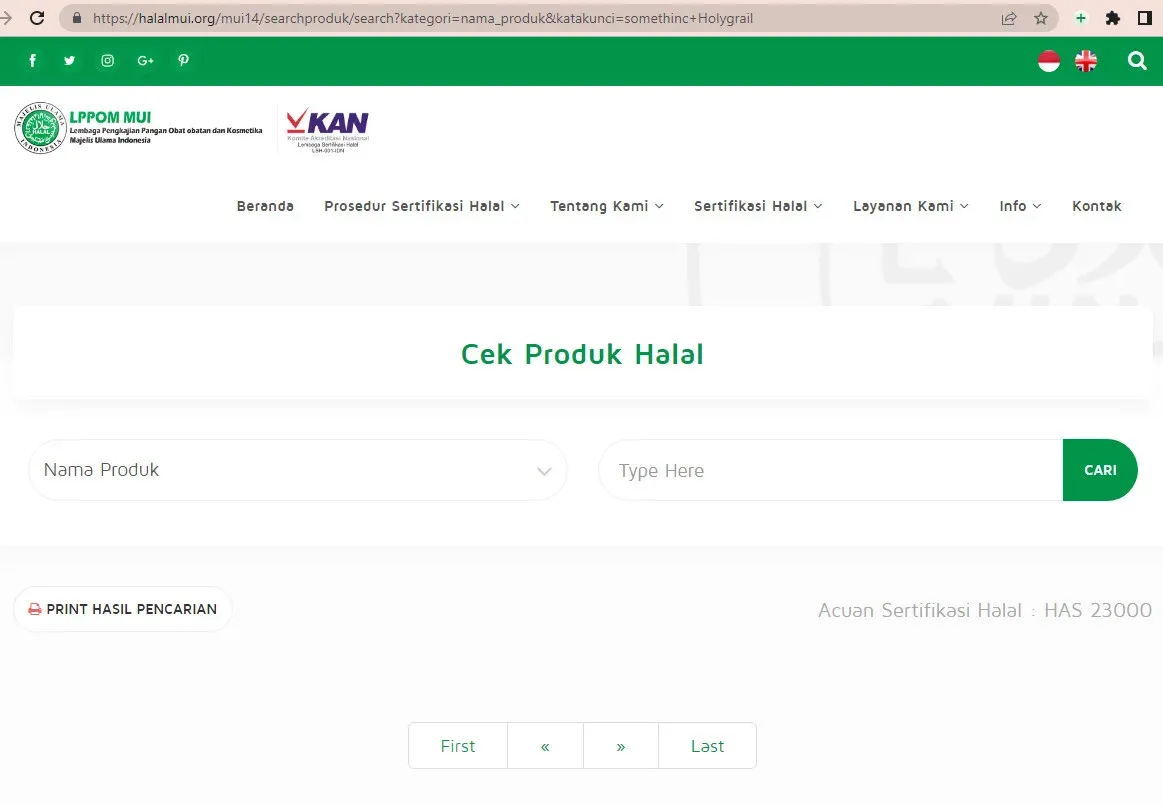Image resolution: width=1163 pixels, height=805 pixels.
Task: Go to First results page
Action: point(458,746)
